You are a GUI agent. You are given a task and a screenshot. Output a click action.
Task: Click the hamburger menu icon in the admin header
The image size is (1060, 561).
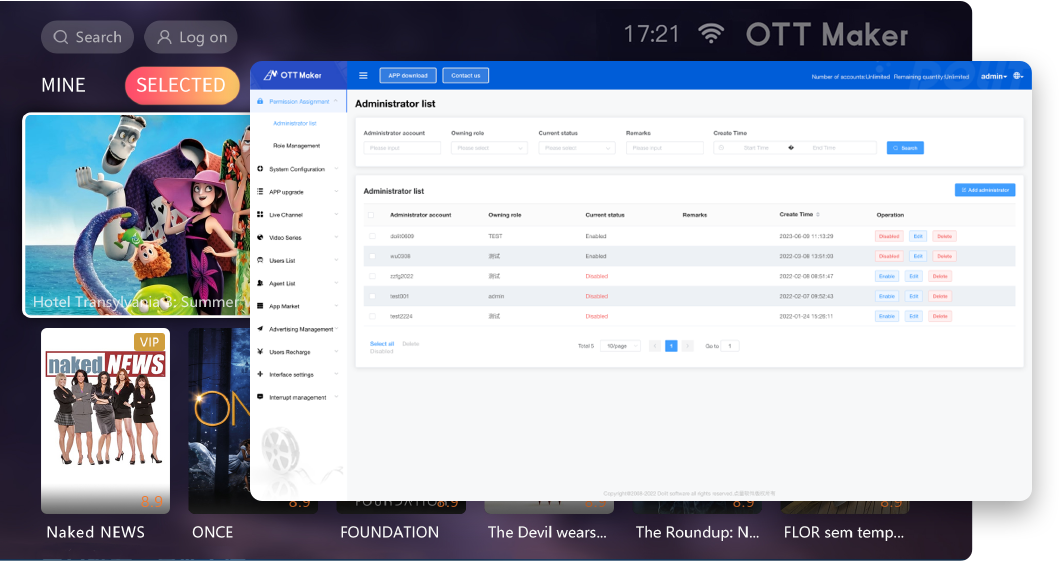tap(363, 76)
